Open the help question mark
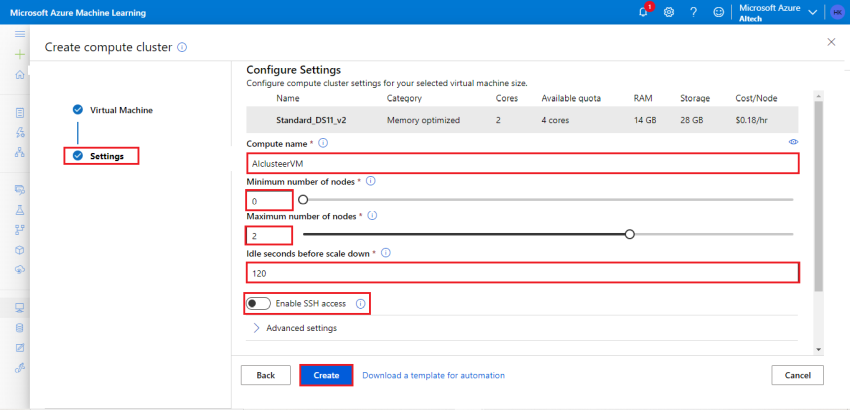 click(x=693, y=12)
